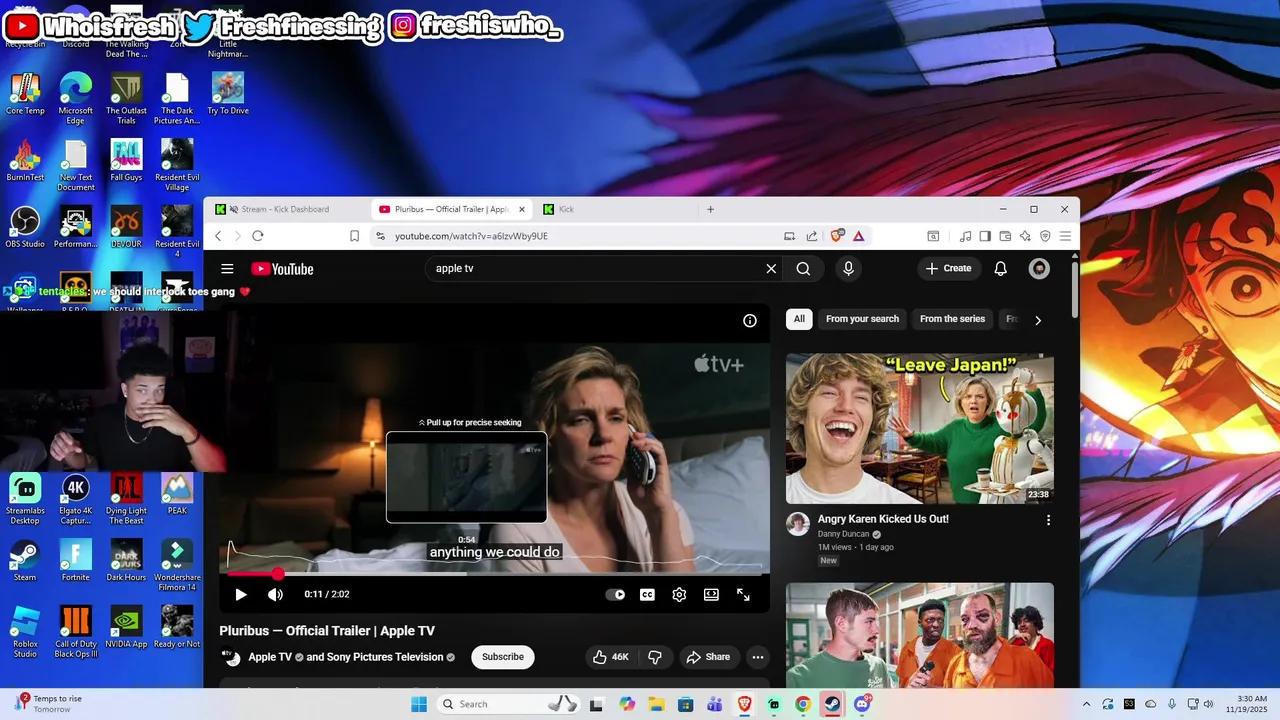The width and height of the screenshot is (1280, 720).
Task: Bookmark this page in the Brave toolbar
Action: pyautogui.click(x=354, y=236)
